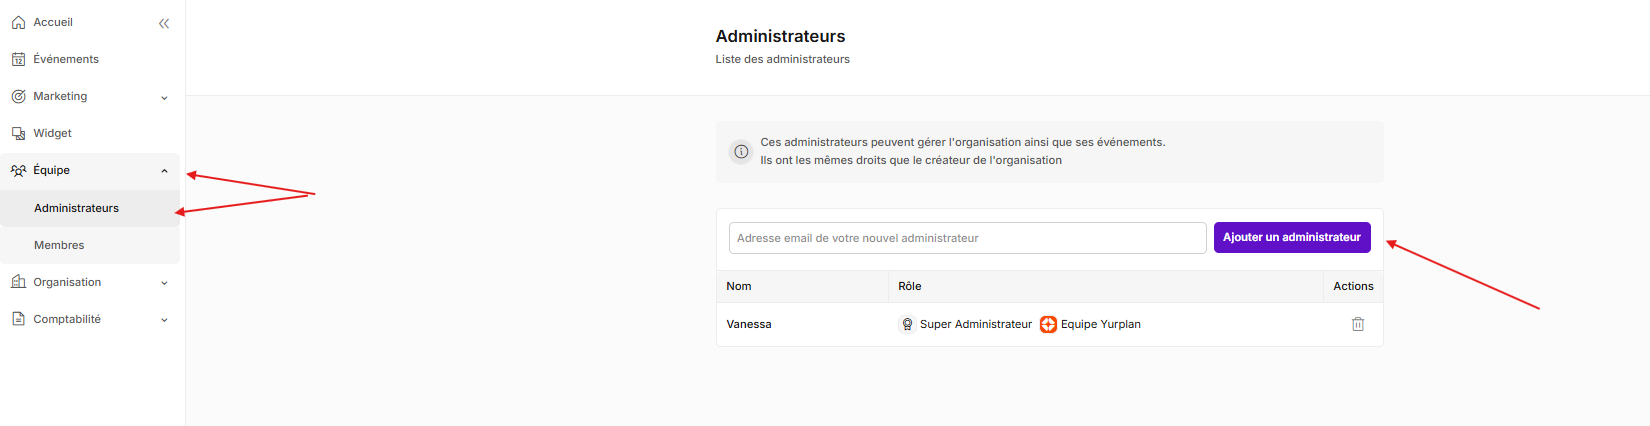Click the Comptabilité document icon

[18, 319]
